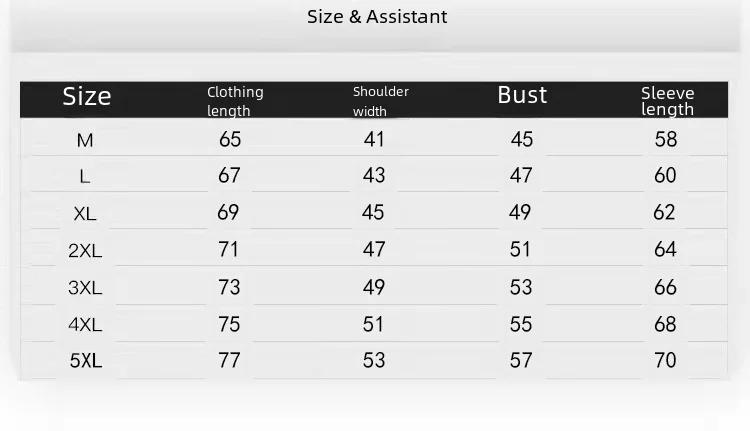This screenshot has height=431, width=750.
Task: Click shoulder width value 41 for M
Action: point(374,140)
